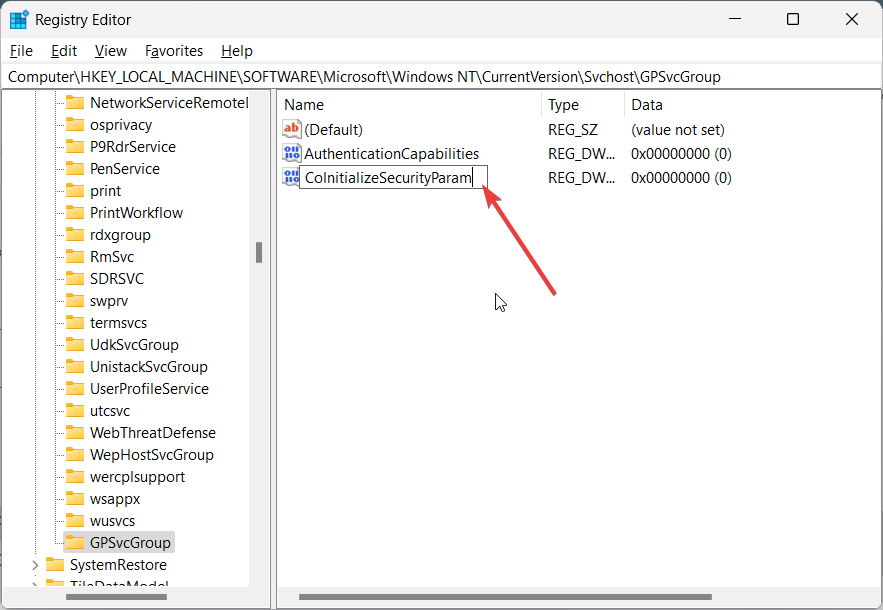Click the NetworkServiceRemote folder icon

[74, 103]
